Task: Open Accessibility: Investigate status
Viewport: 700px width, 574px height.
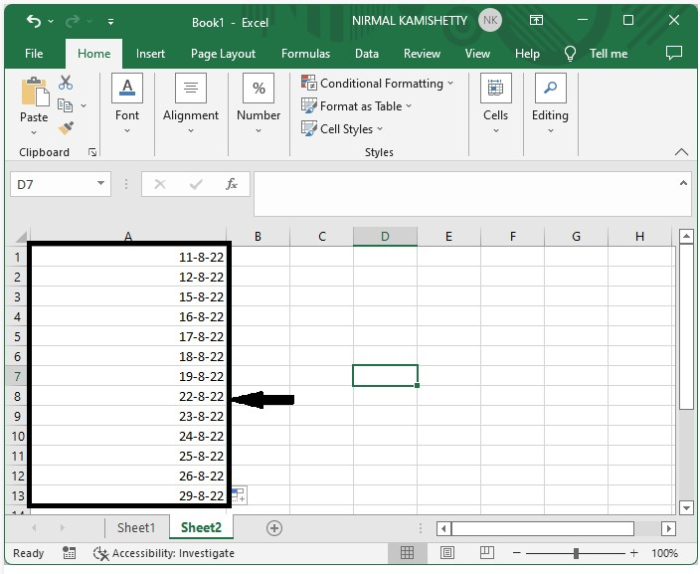Action: [163, 553]
